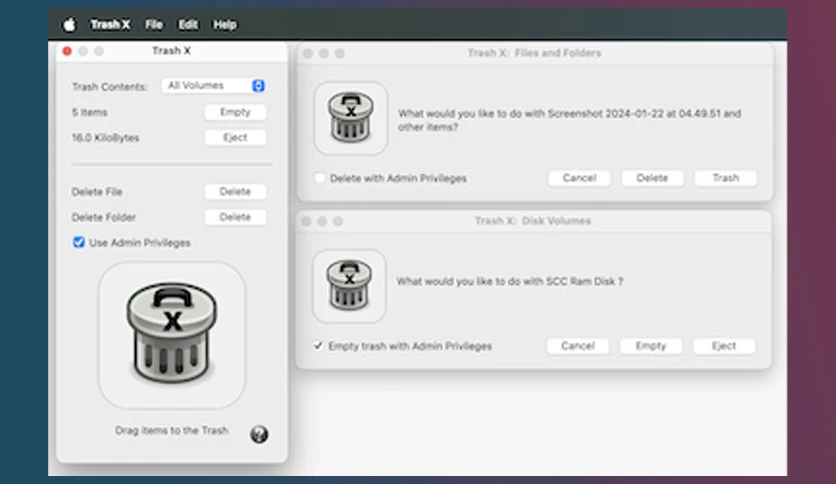Click Delete in Files and Folders dialog
This screenshot has height=484, width=836.
pos(653,178)
